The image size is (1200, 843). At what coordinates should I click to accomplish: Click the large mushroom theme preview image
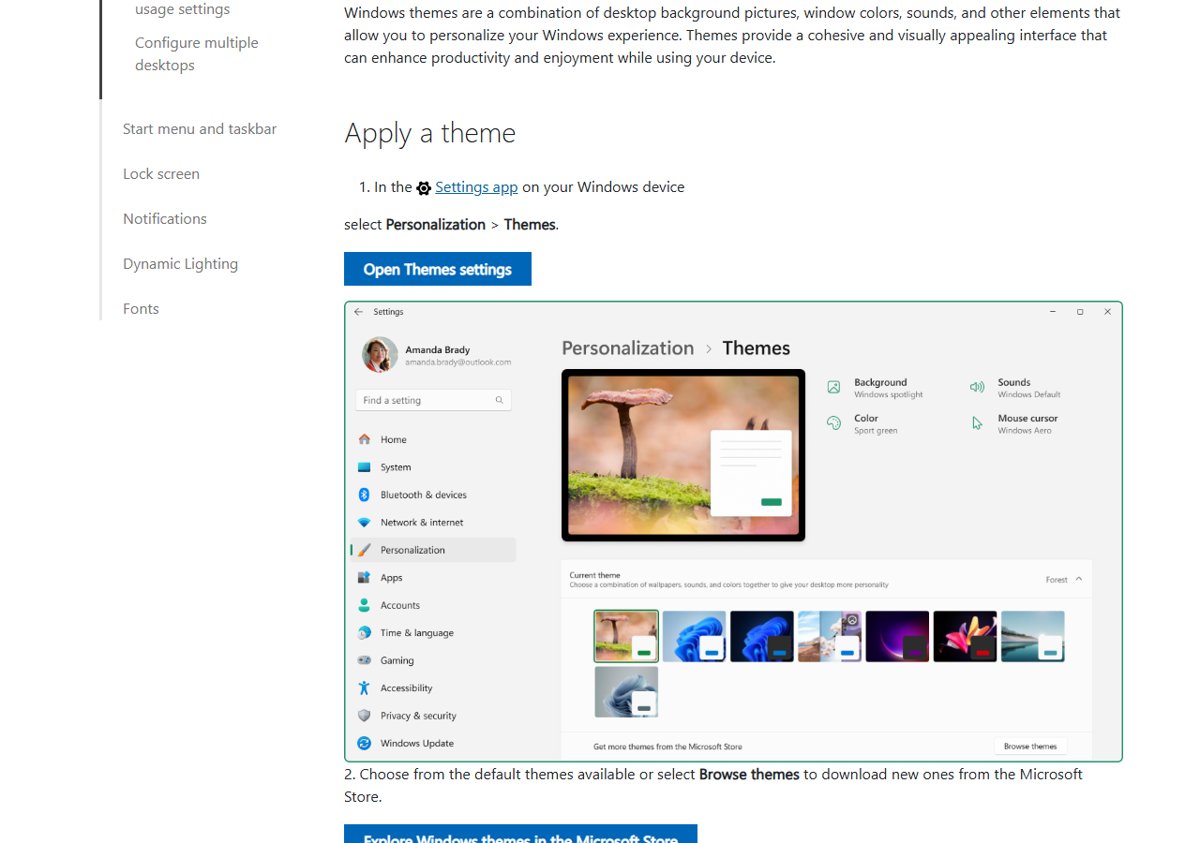(x=683, y=455)
